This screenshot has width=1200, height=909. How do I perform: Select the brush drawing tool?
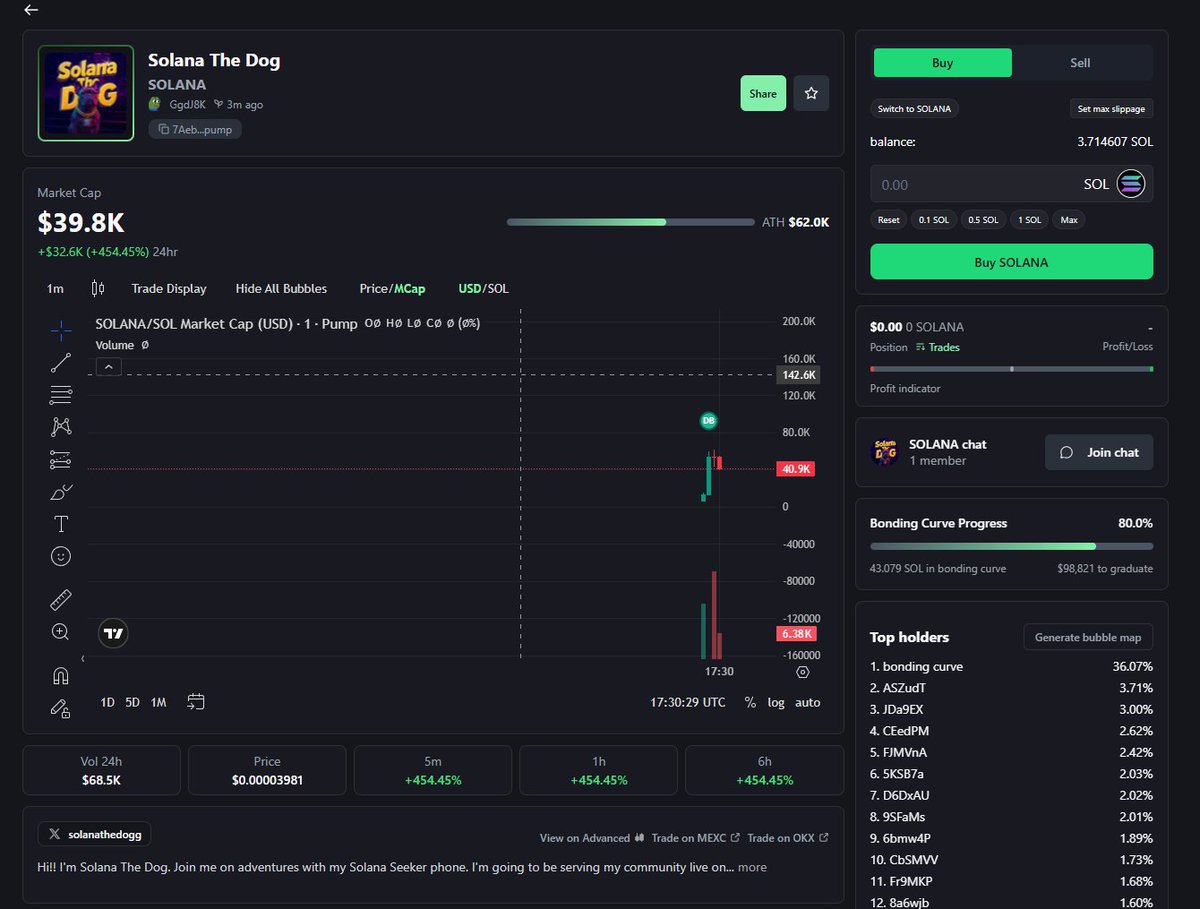(61, 491)
